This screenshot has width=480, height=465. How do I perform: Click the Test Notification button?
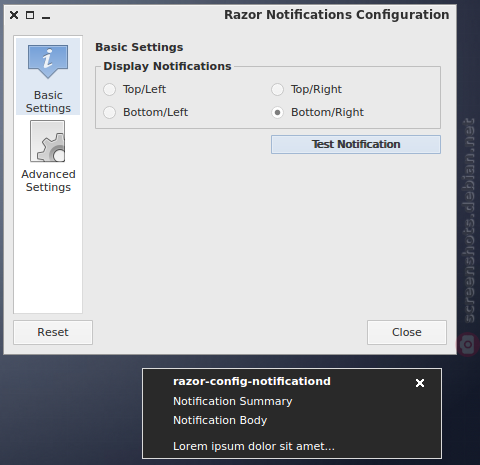click(356, 144)
